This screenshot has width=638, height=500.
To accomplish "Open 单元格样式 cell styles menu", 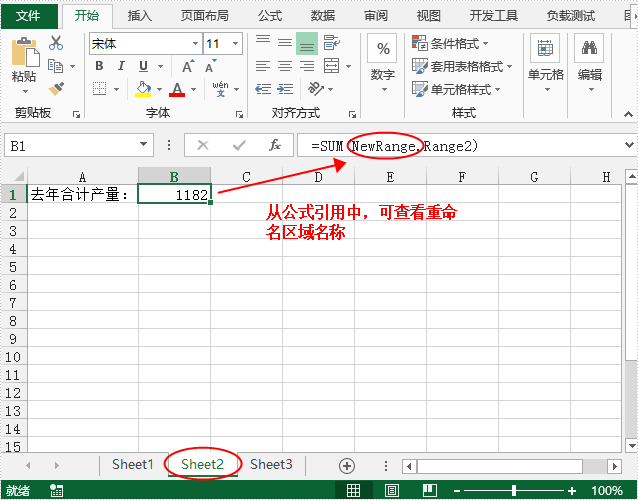I will pyautogui.click(x=456, y=89).
